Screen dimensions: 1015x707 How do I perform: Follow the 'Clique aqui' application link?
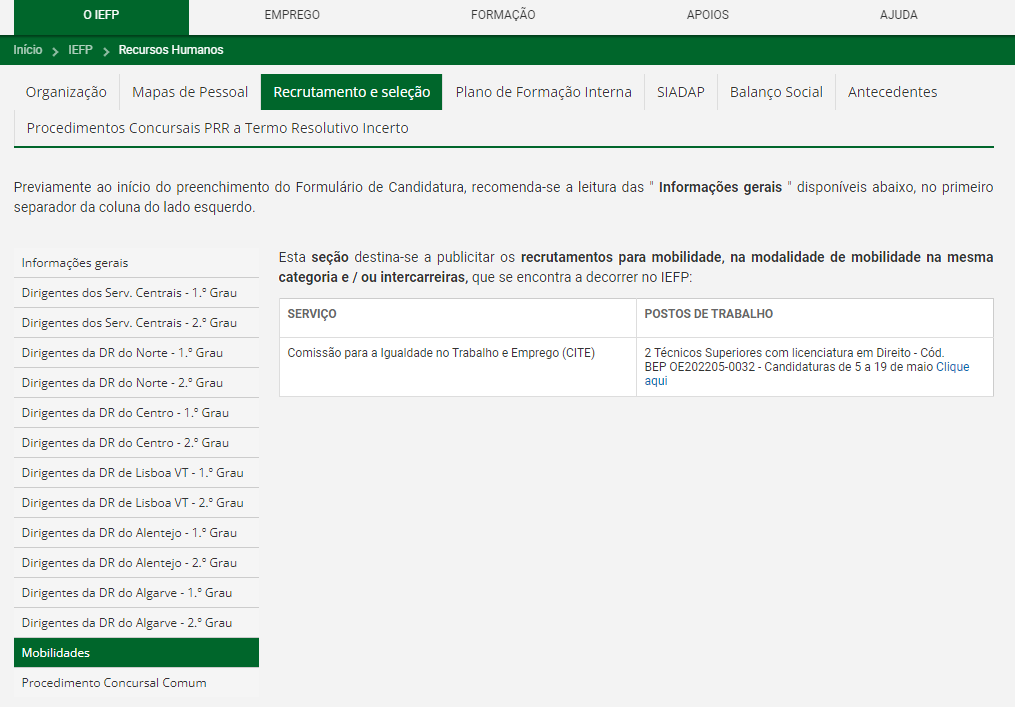tap(952, 367)
